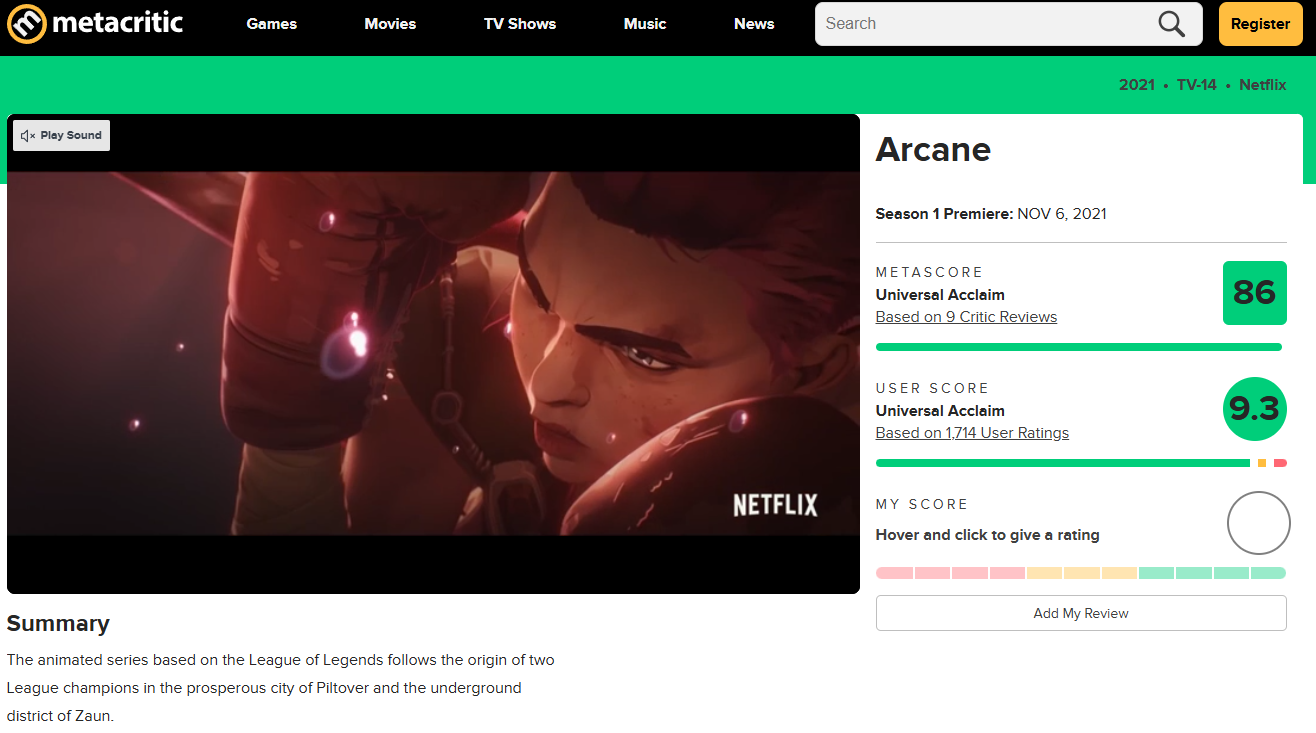The height and width of the screenshot is (733, 1316).
Task: Open the Movies menu
Action: [x=390, y=24]
